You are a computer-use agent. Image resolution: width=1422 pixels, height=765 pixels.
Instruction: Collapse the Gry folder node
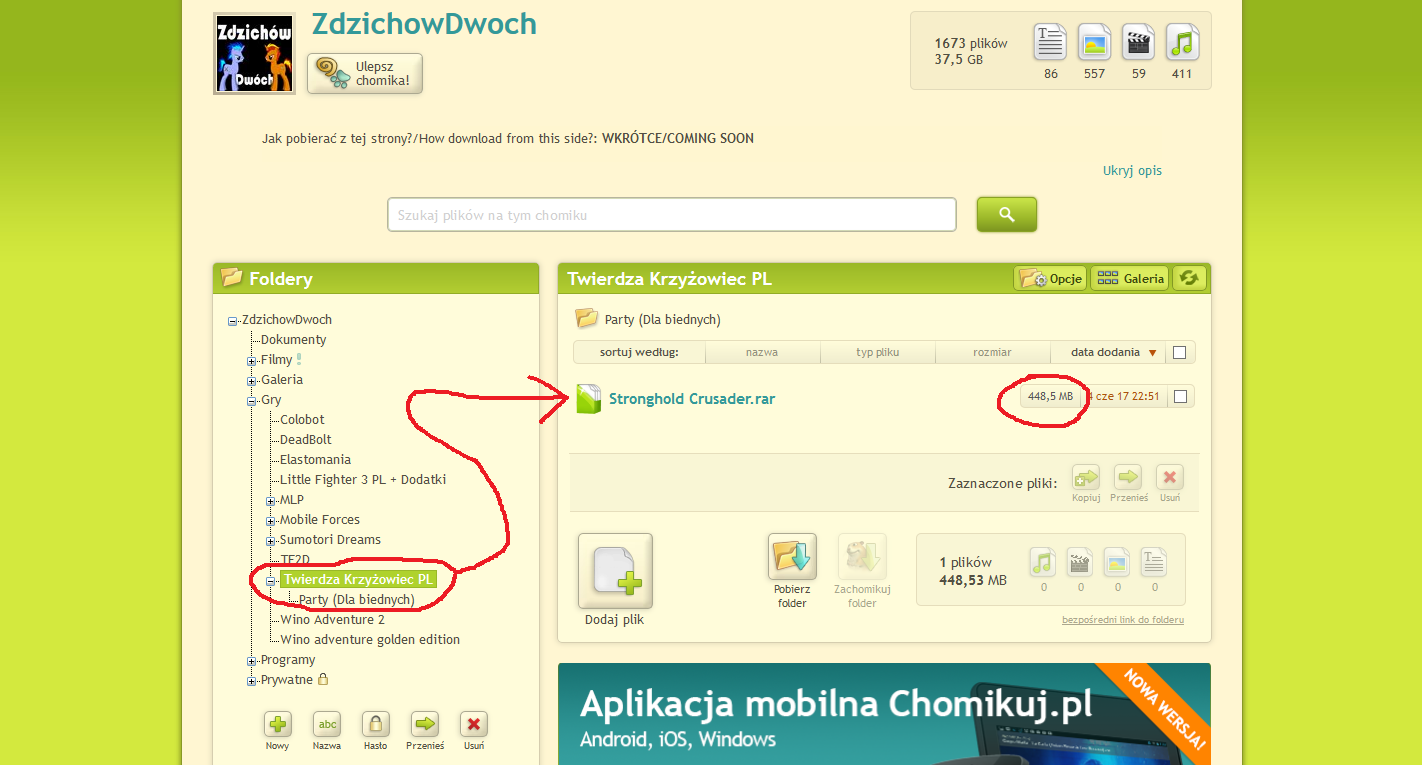pyautogui.click(x=251, y=399)
